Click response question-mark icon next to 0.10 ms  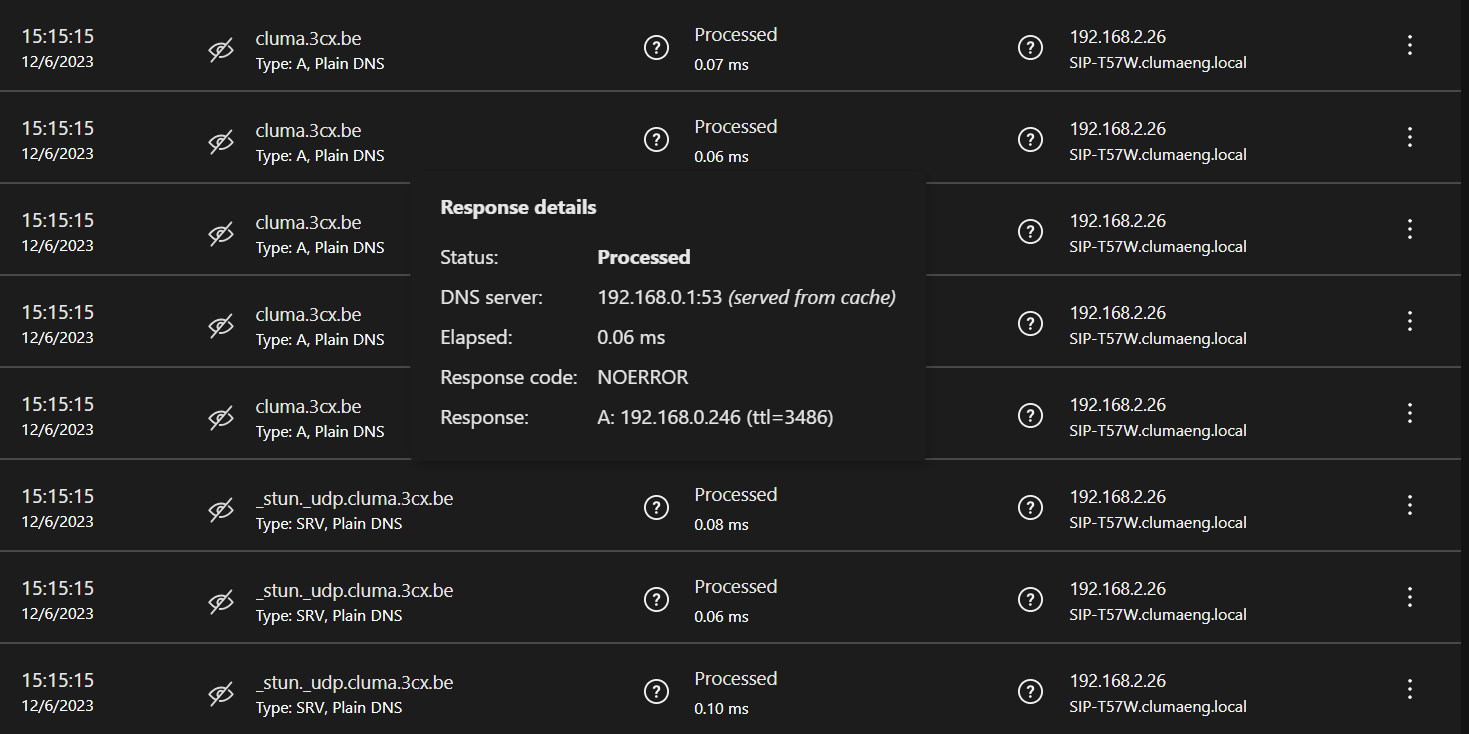click(x=656, y=692)
